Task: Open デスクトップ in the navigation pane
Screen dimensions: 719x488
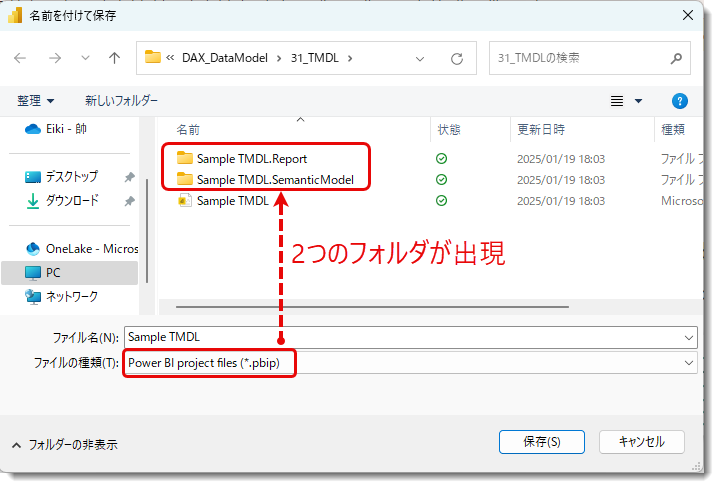Action: point(61,177)
